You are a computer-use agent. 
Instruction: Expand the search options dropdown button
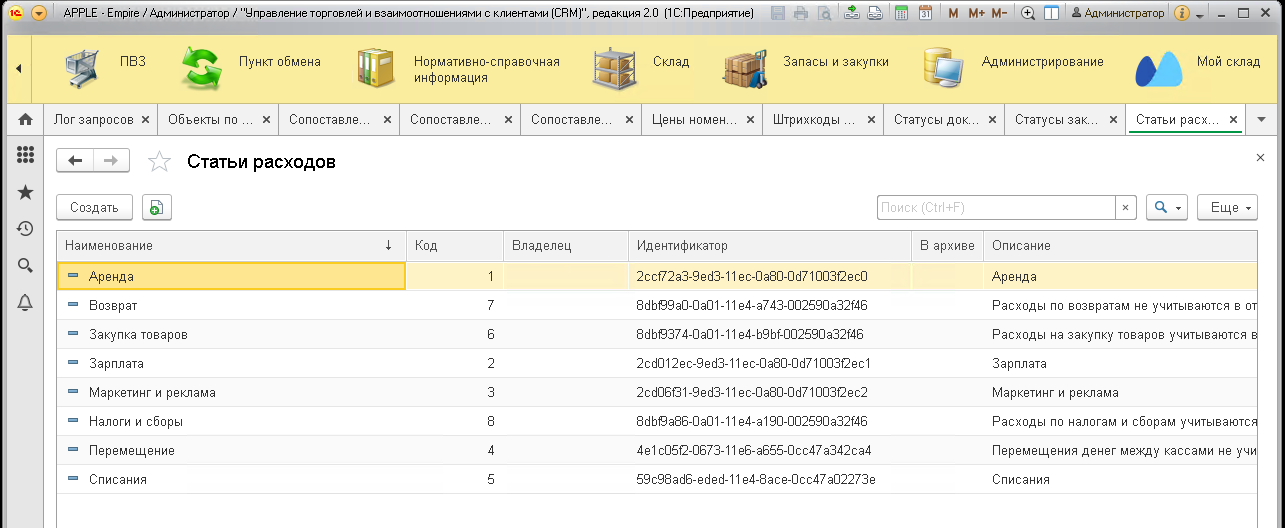tap(1167, 207)
